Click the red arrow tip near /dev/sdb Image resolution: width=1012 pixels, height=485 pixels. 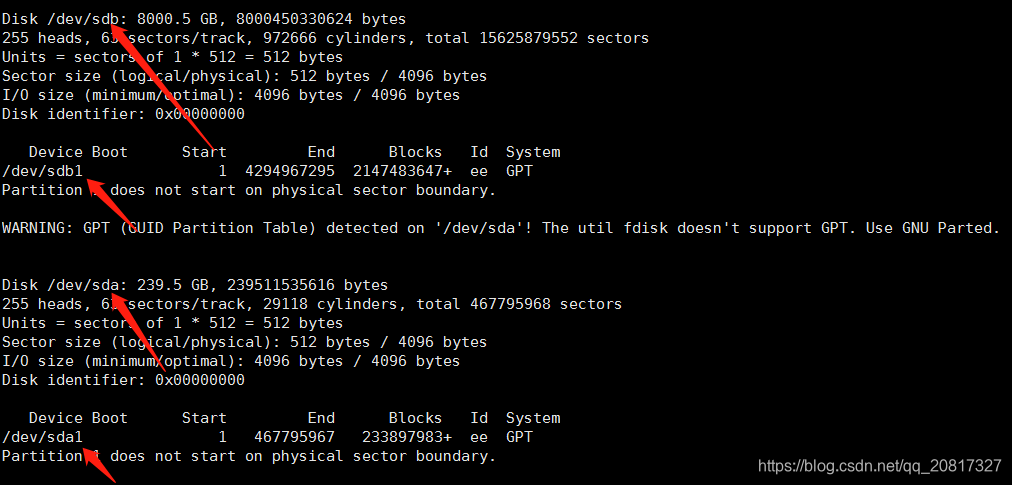click(x=114, y=21)
